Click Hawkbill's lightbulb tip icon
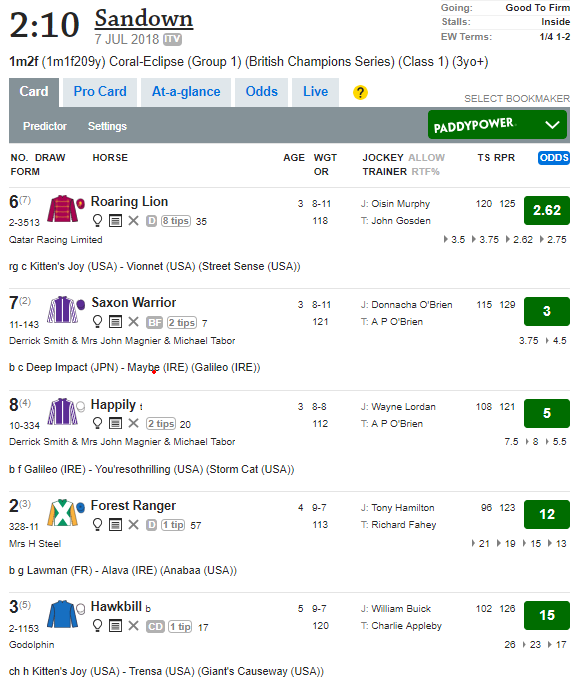The image size is (580, 694). (x=97, y=626)
